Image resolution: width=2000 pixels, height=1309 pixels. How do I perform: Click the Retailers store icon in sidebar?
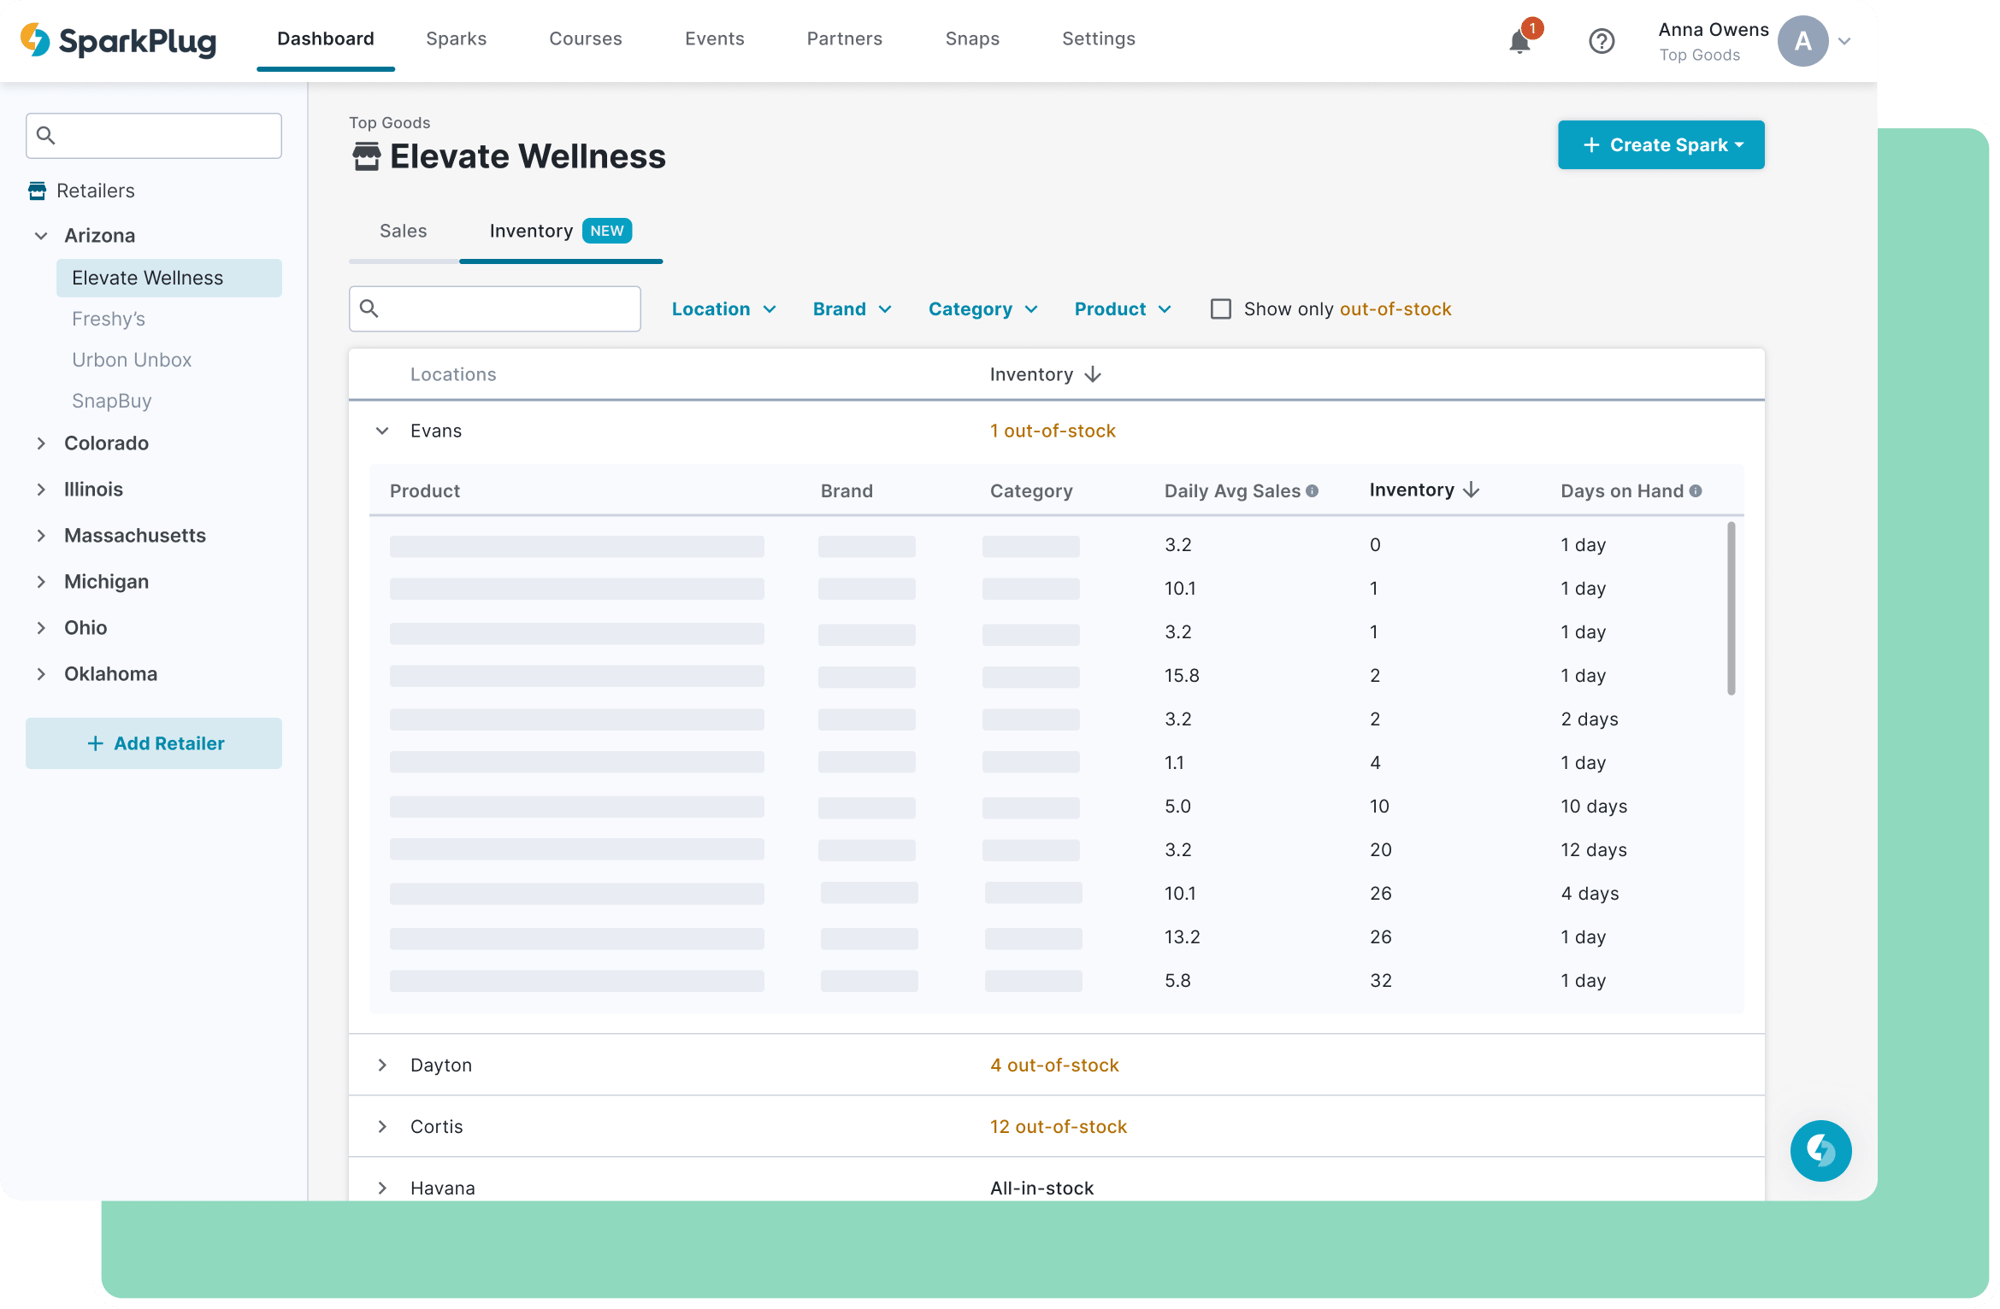pyautogui.click(x=37, y=190)
